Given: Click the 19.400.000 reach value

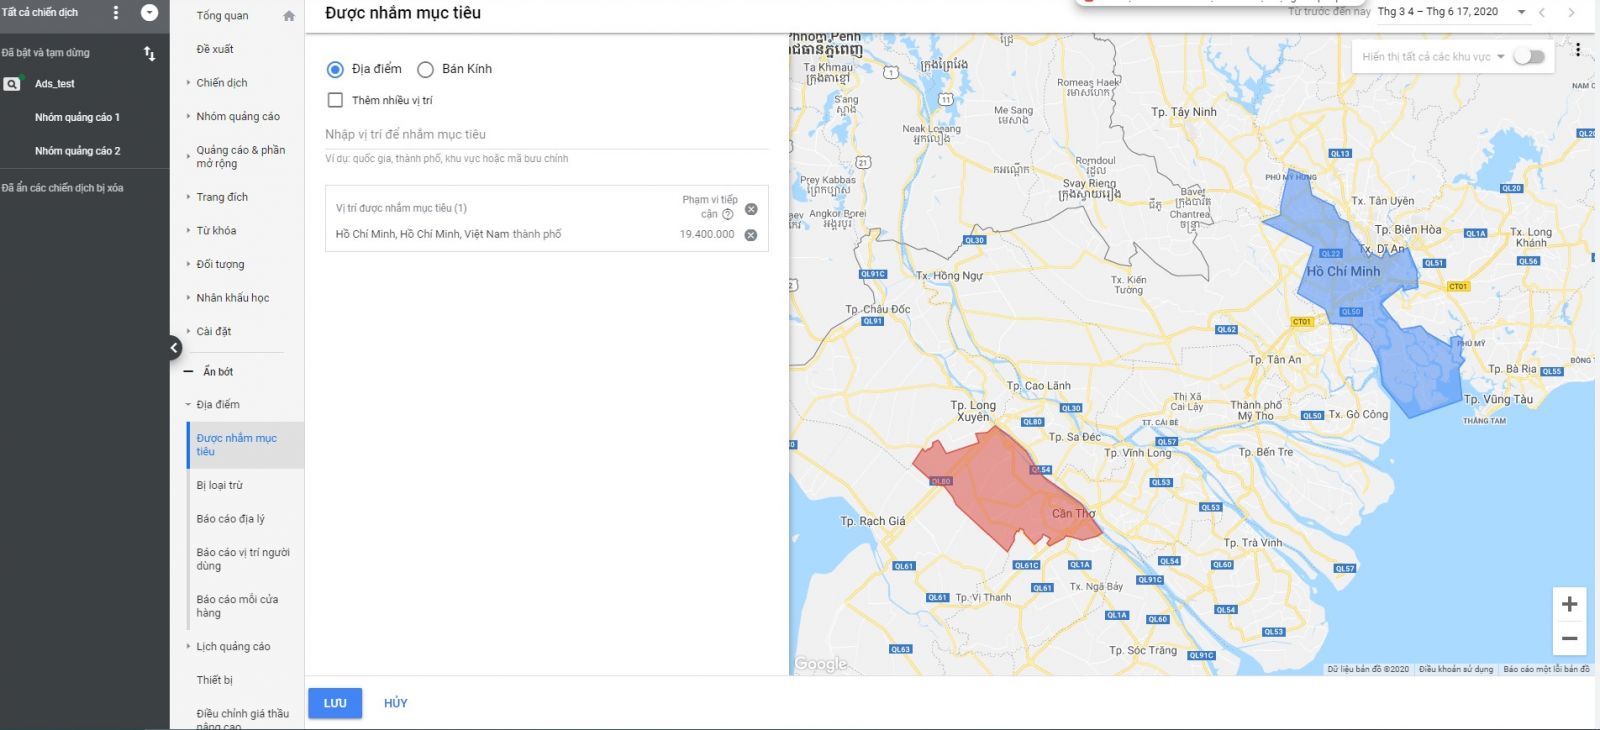Looking at the screenshot, I should (x=707, y=235).
